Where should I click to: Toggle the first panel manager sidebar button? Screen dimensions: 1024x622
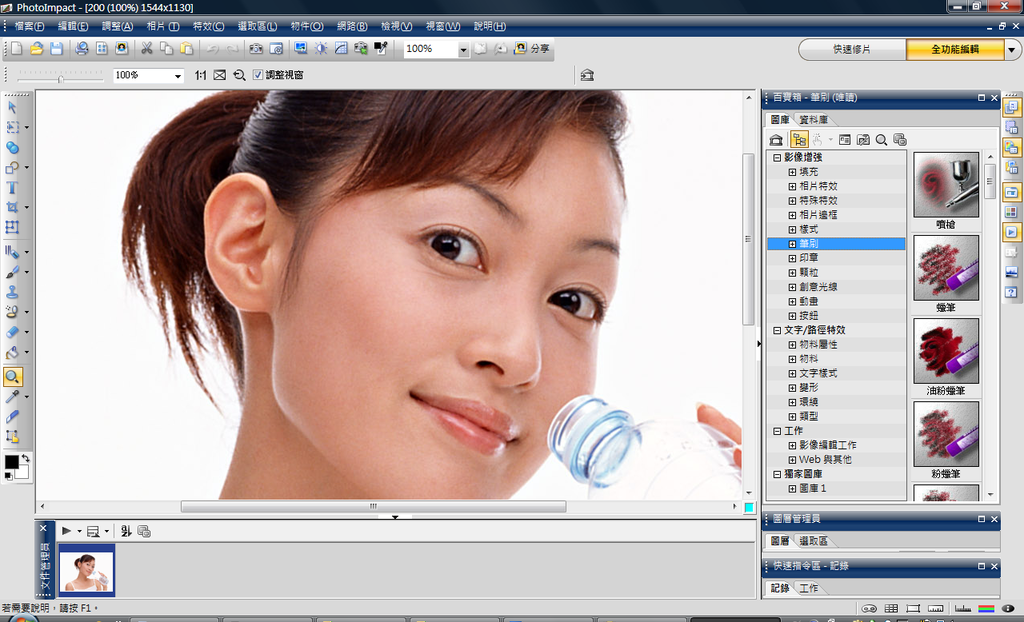coord(1011,107)
